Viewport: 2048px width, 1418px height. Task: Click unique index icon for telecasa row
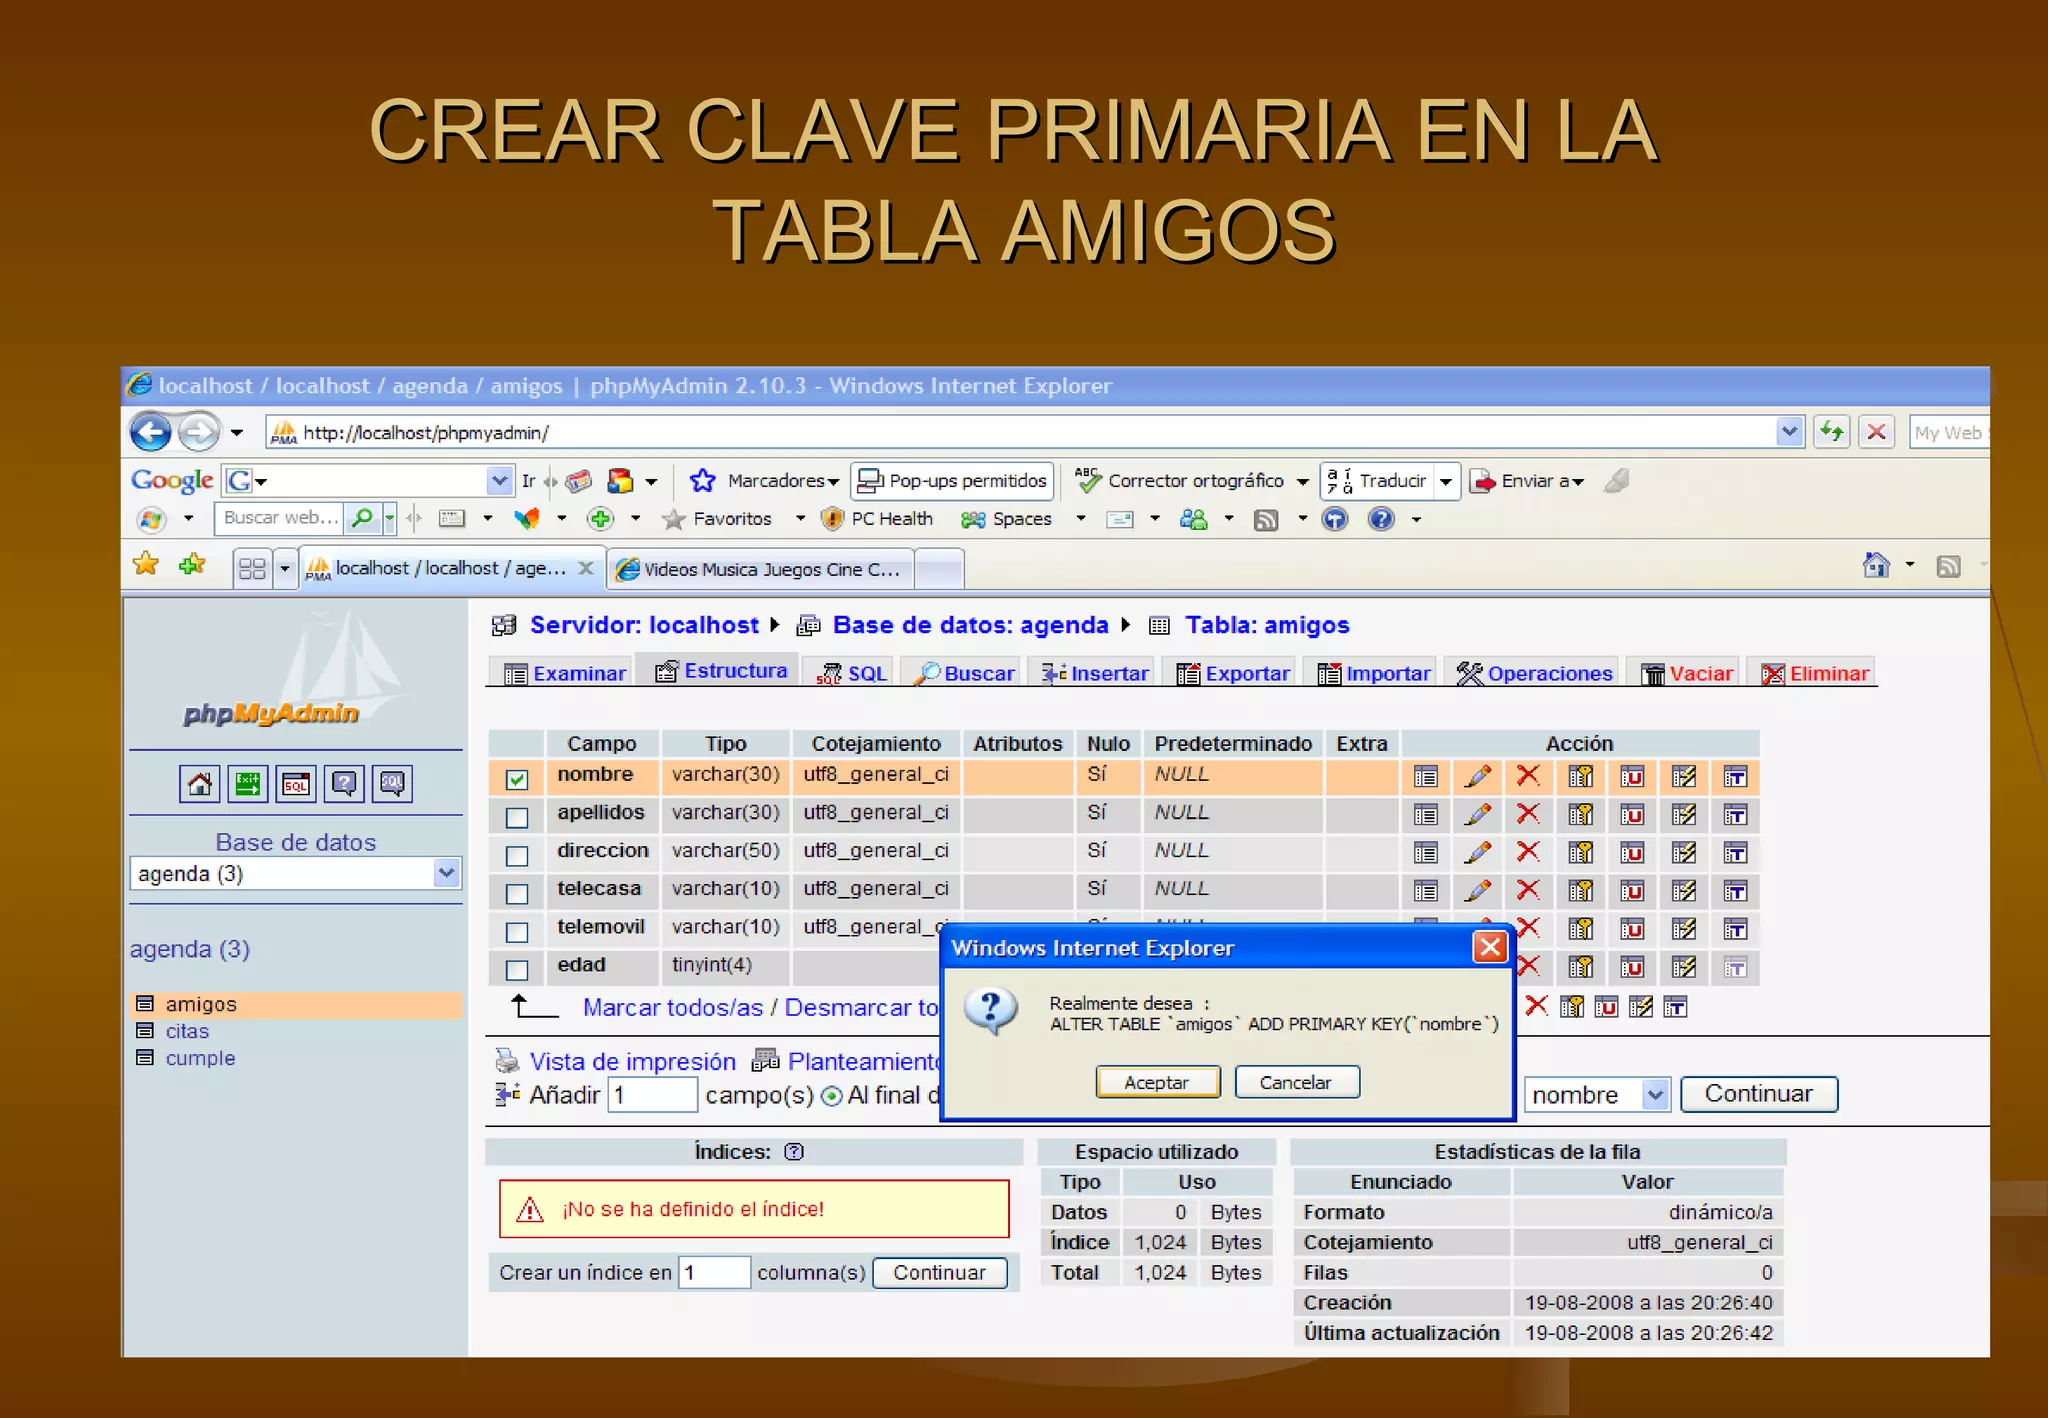(1632, 890)
